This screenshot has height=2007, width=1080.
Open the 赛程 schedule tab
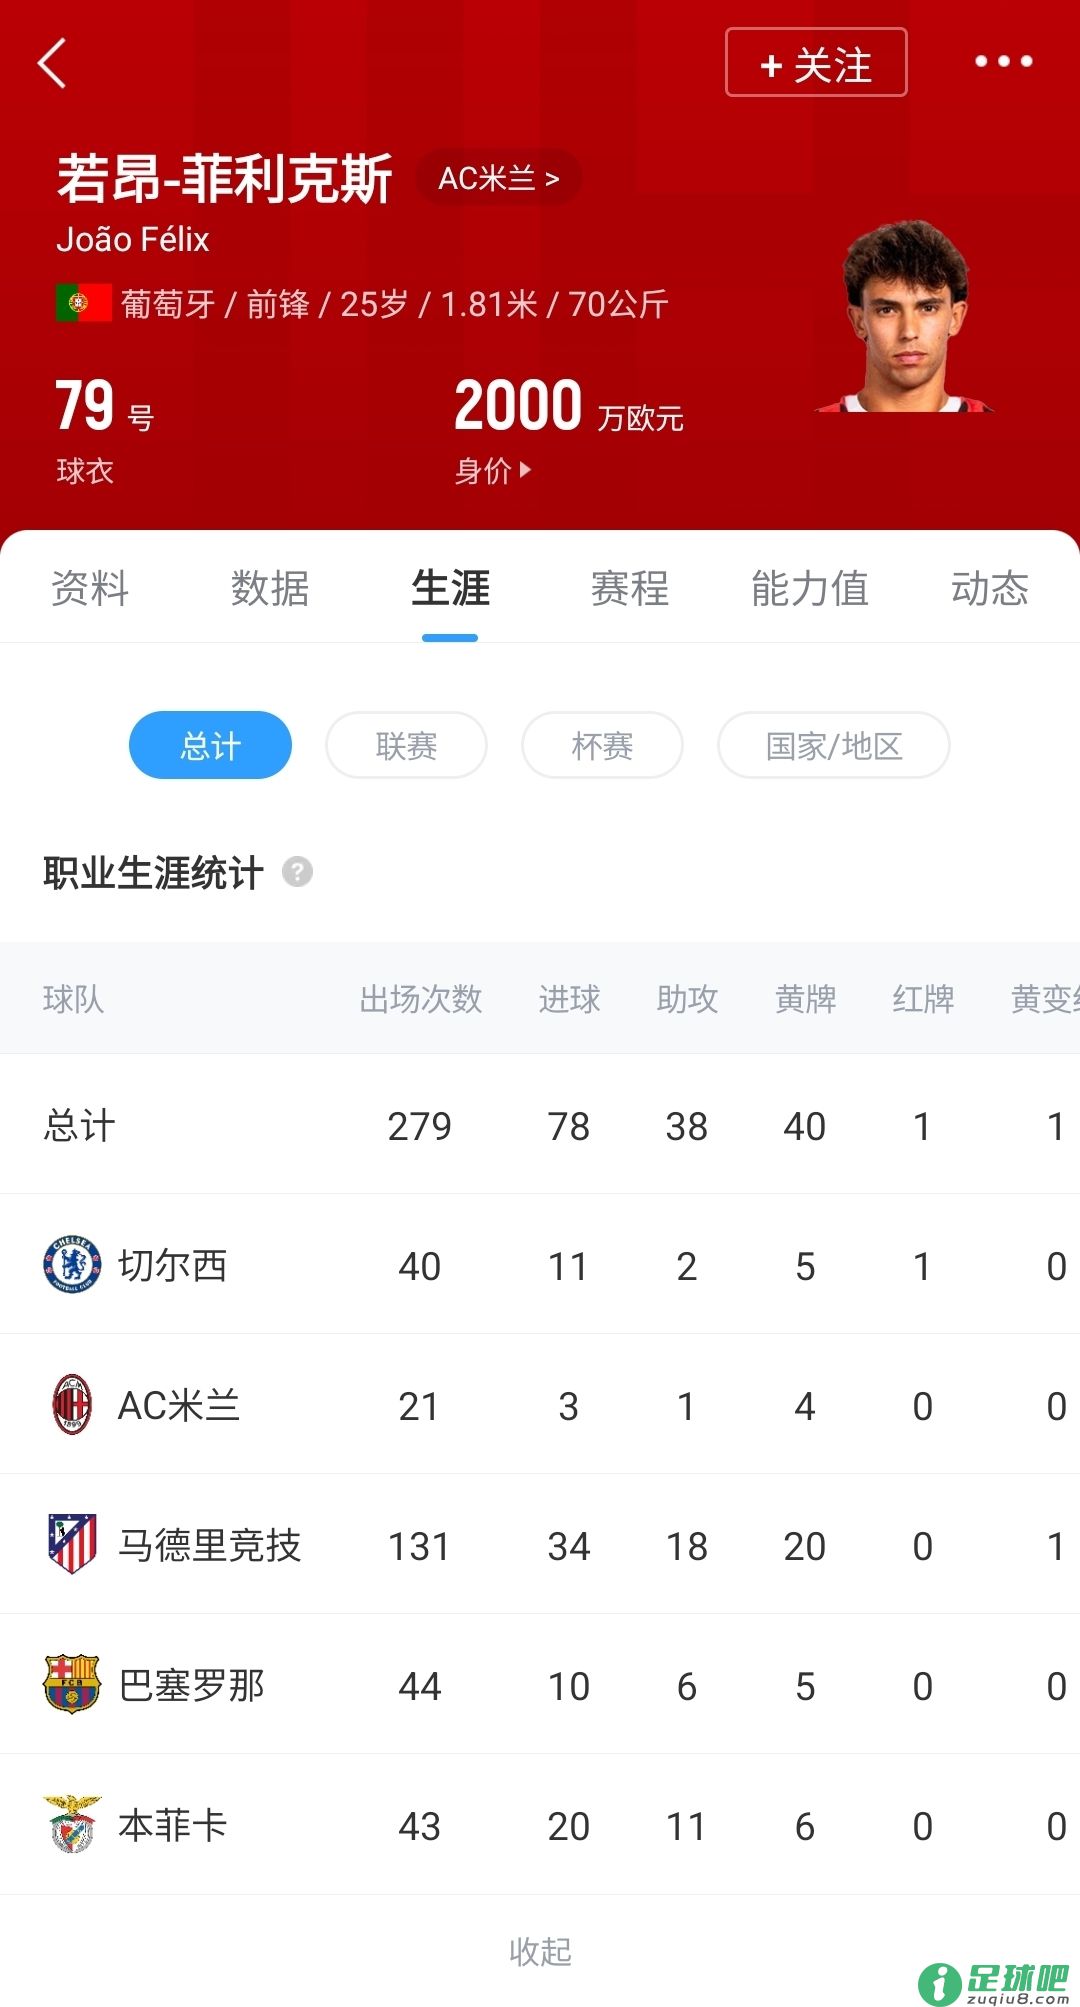629,588
